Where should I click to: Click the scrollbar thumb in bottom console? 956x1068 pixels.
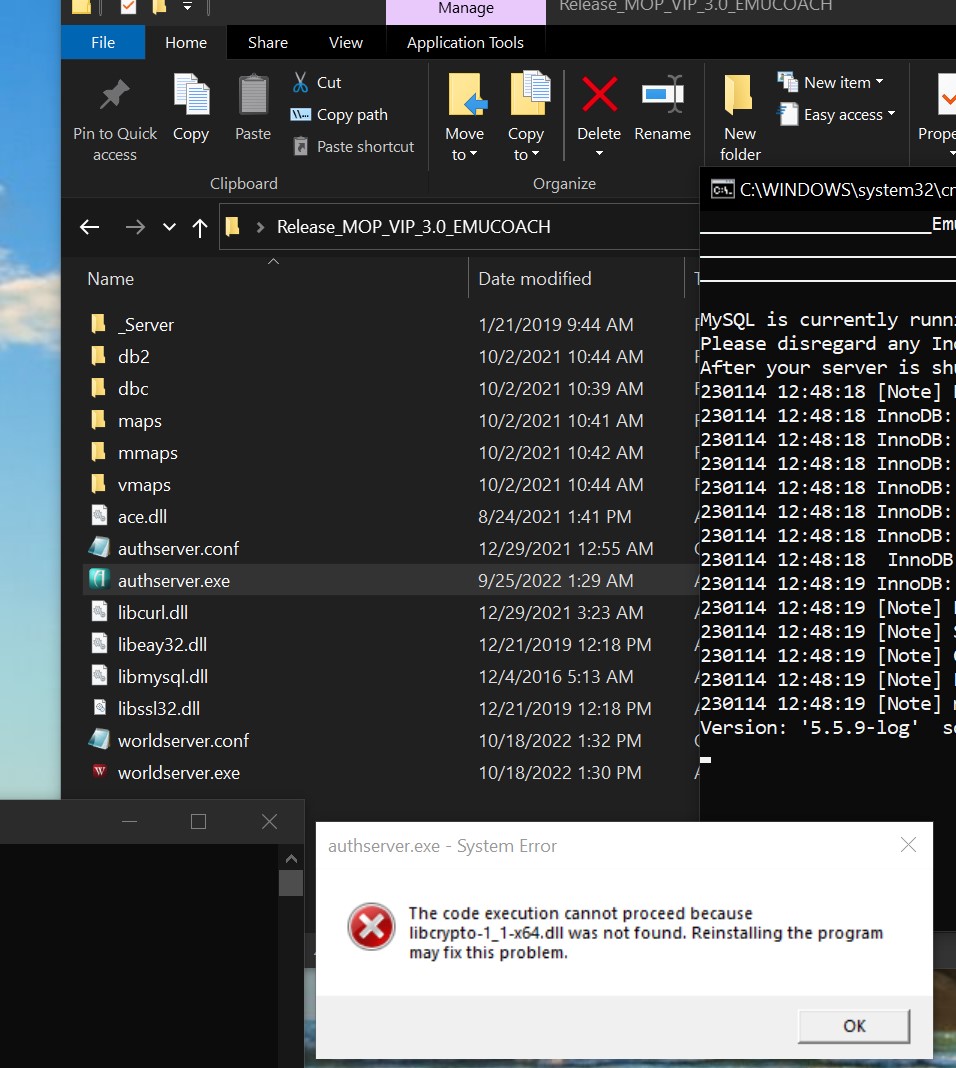tap(291, 883)
